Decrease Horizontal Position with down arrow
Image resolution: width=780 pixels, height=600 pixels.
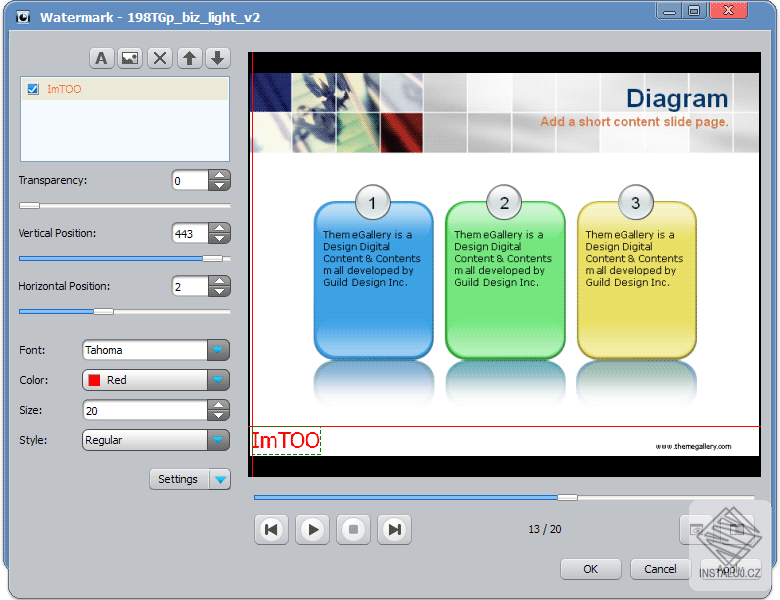click(x=219, y=292)
